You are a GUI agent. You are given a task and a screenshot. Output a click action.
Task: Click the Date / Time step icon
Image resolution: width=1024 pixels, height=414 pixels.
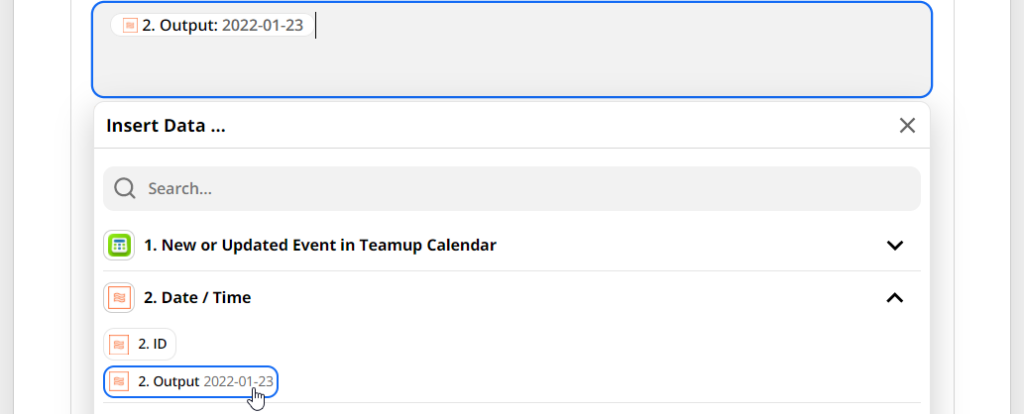(119, 297)
